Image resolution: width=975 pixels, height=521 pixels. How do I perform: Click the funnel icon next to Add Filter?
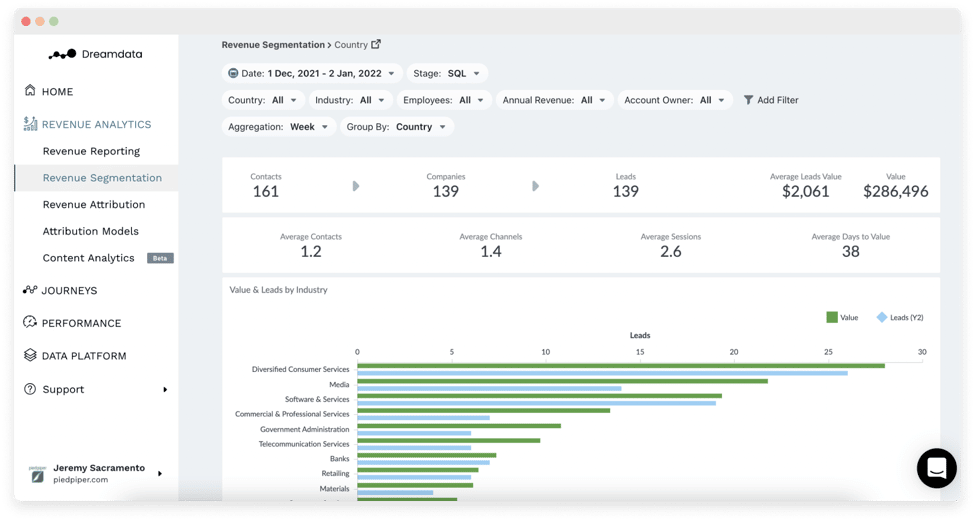(x=748, y=100)
